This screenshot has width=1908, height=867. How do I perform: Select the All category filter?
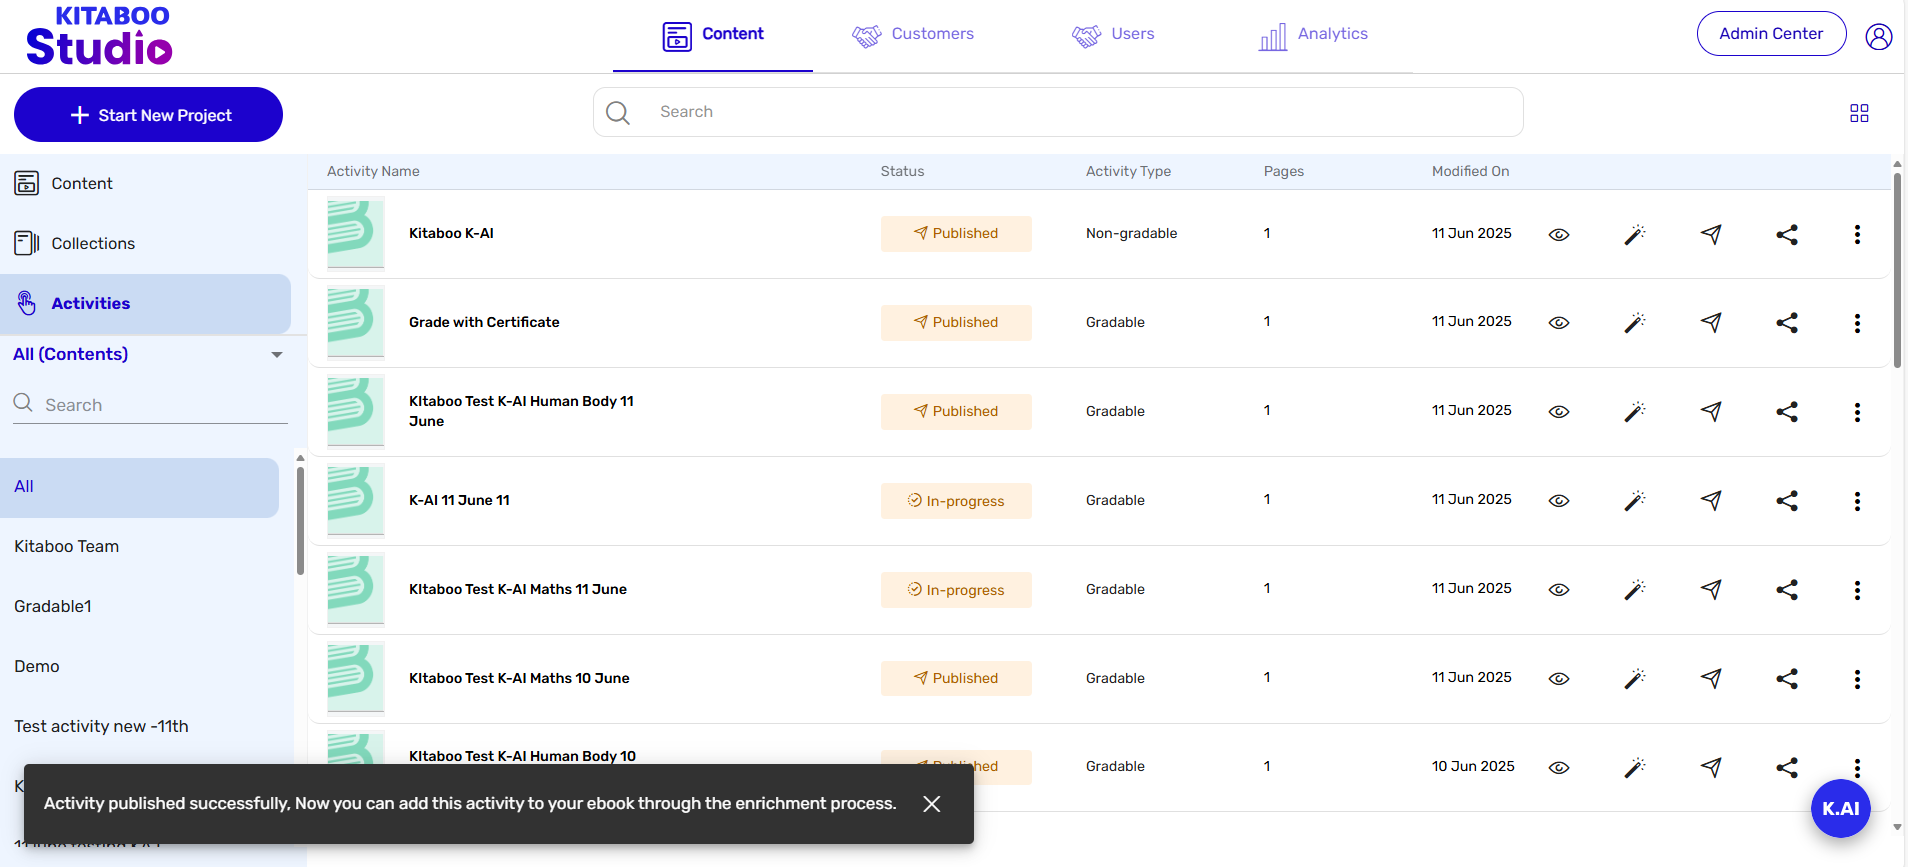coord(139,487)
